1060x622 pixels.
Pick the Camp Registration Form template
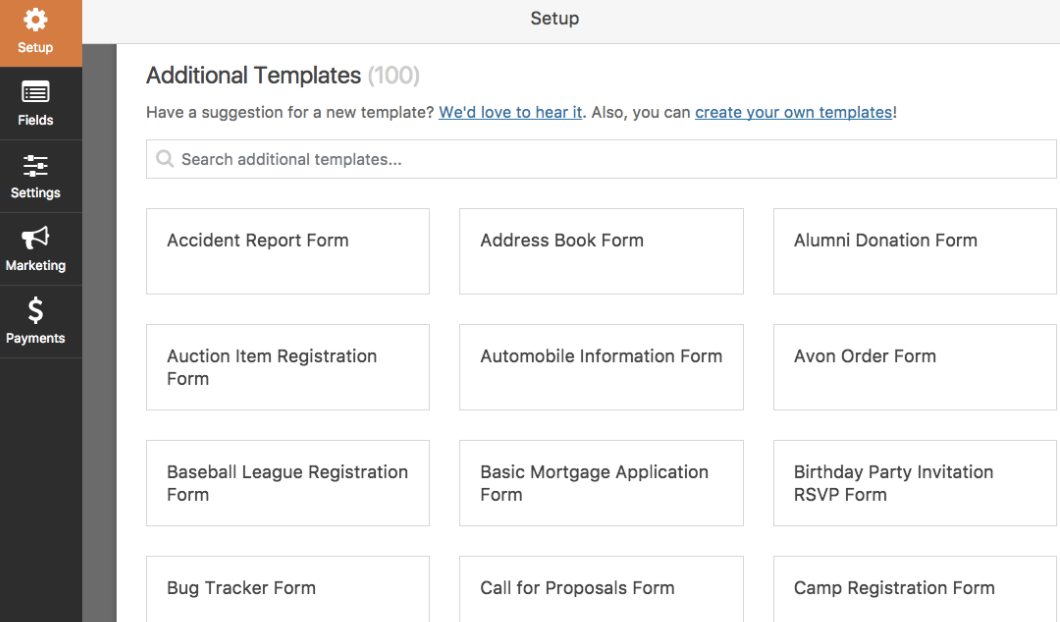(x=915, y=590)
